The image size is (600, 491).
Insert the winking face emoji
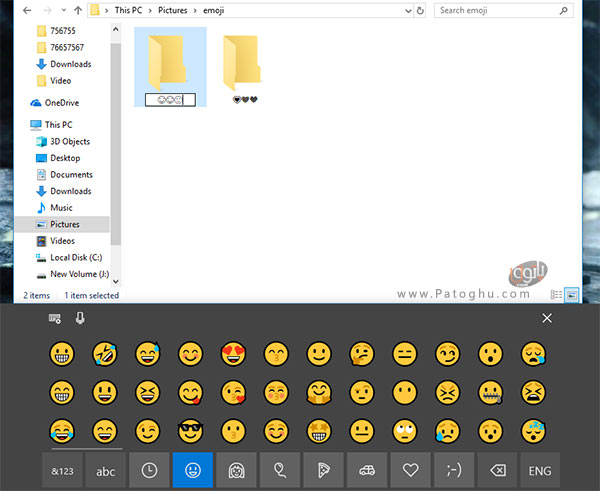point(147,431)
